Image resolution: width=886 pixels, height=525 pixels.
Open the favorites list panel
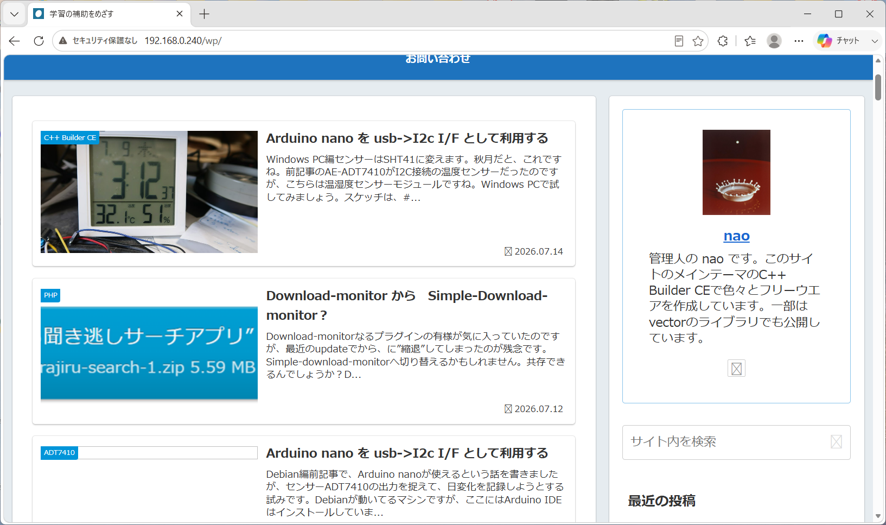(x=750, y=41)
